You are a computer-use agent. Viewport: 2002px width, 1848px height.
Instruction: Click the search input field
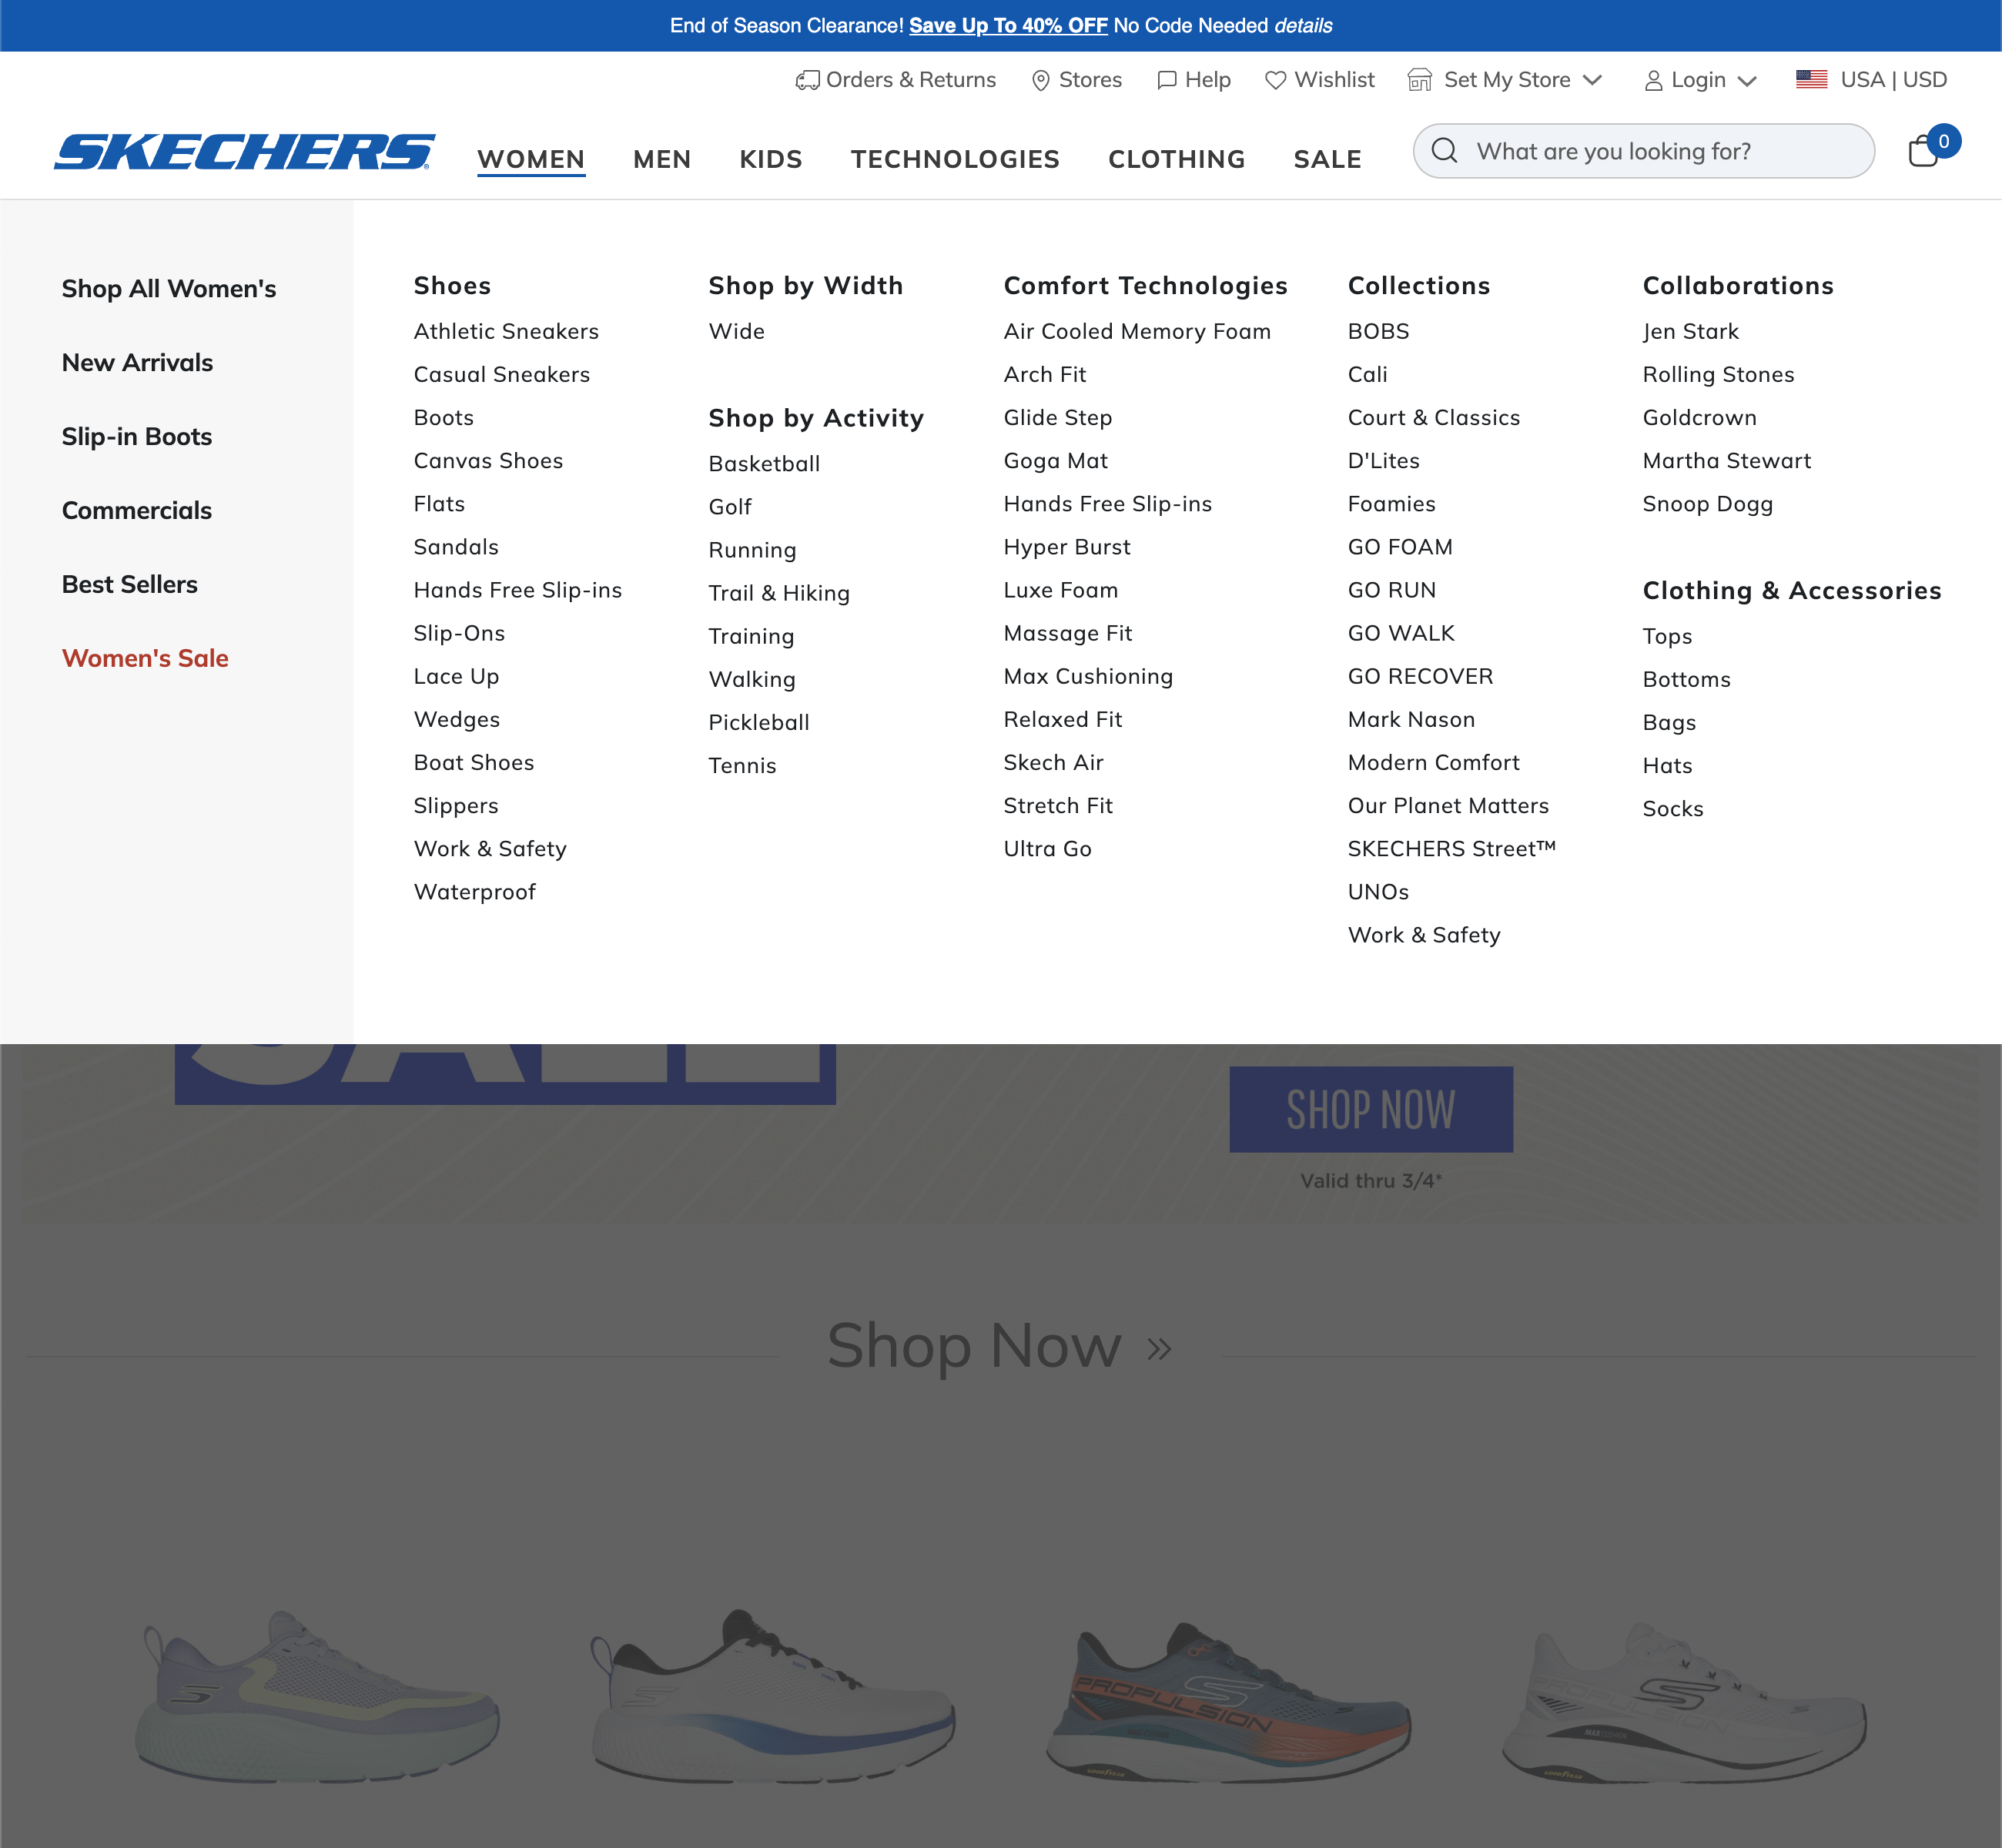tap(1650, 151)
